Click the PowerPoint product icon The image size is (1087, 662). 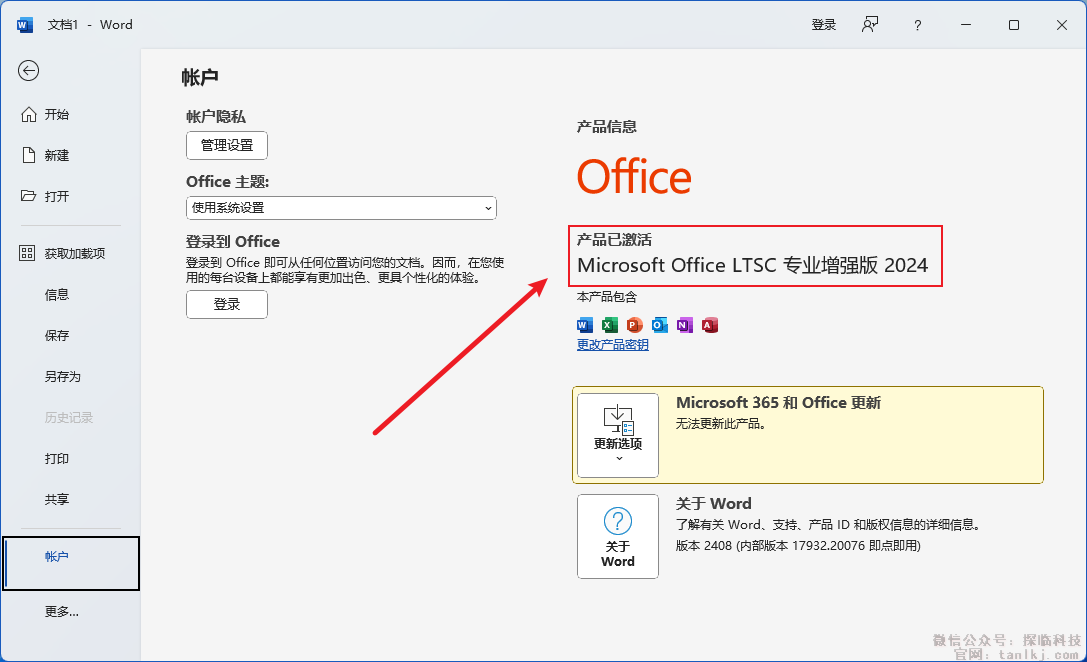634,324
